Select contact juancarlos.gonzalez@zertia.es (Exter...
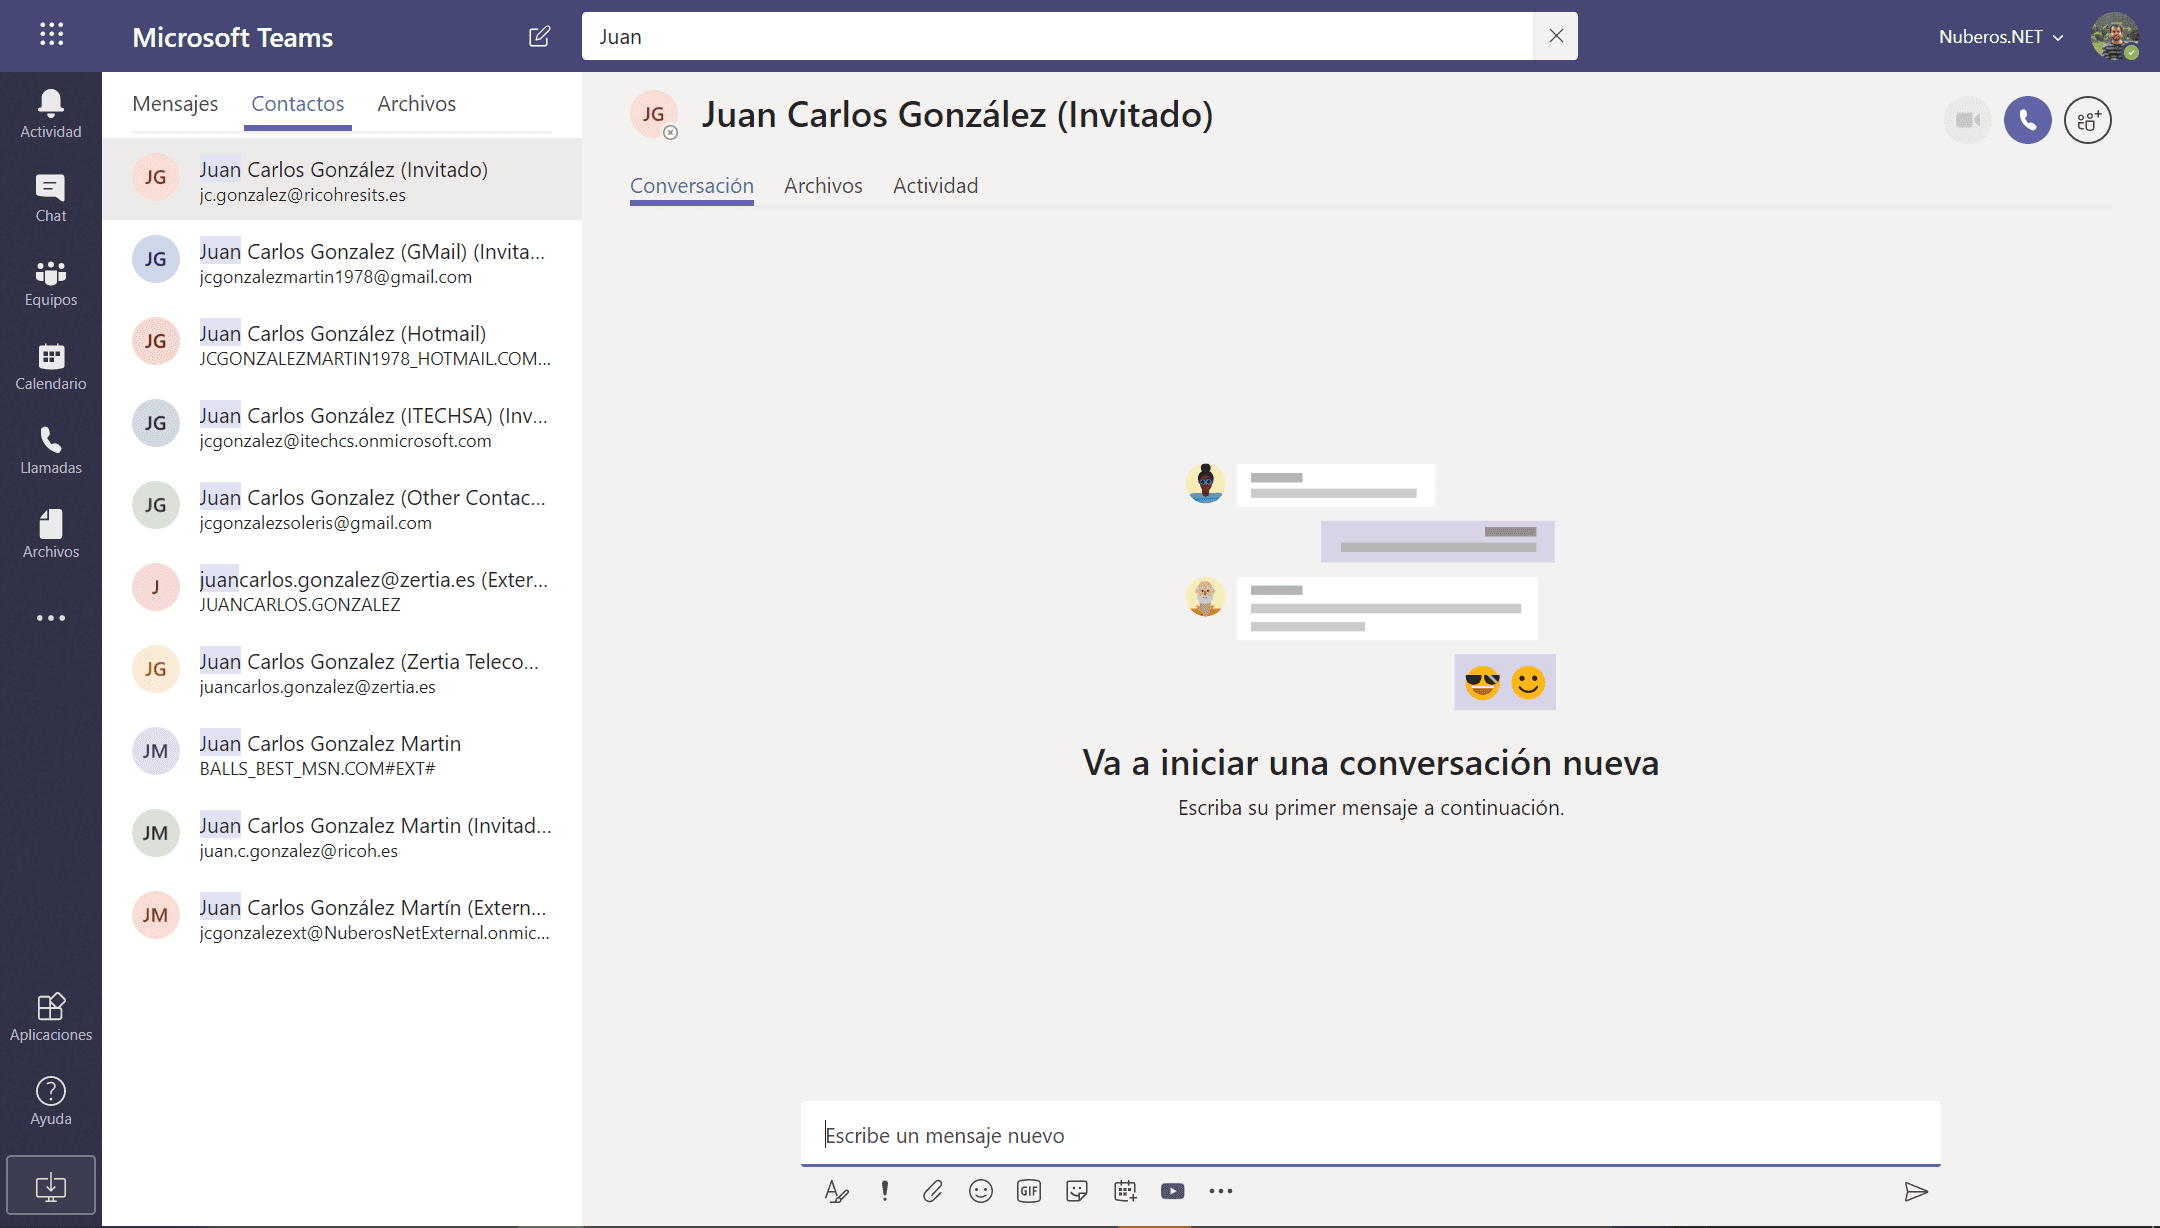2160x1228 pixels. point(342,590)
